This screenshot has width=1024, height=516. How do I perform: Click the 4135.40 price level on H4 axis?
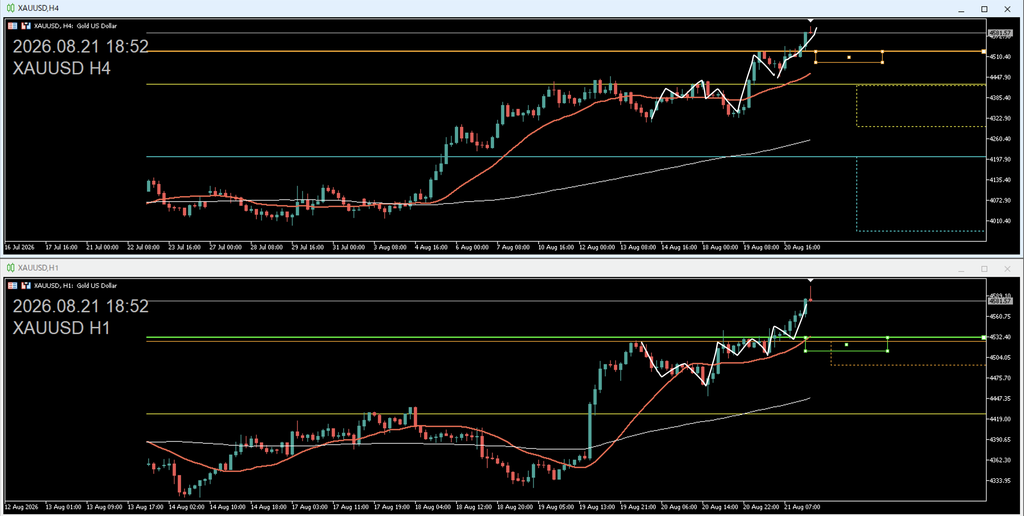coord(1000,180)
